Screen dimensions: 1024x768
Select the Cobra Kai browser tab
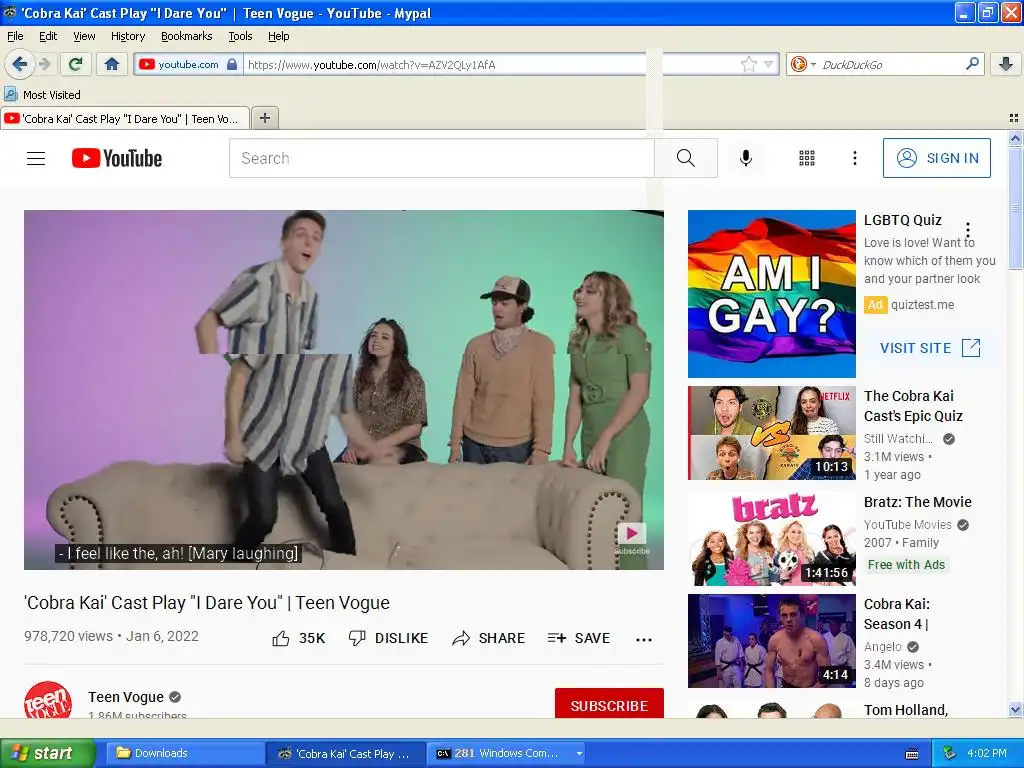coord(125,119)
